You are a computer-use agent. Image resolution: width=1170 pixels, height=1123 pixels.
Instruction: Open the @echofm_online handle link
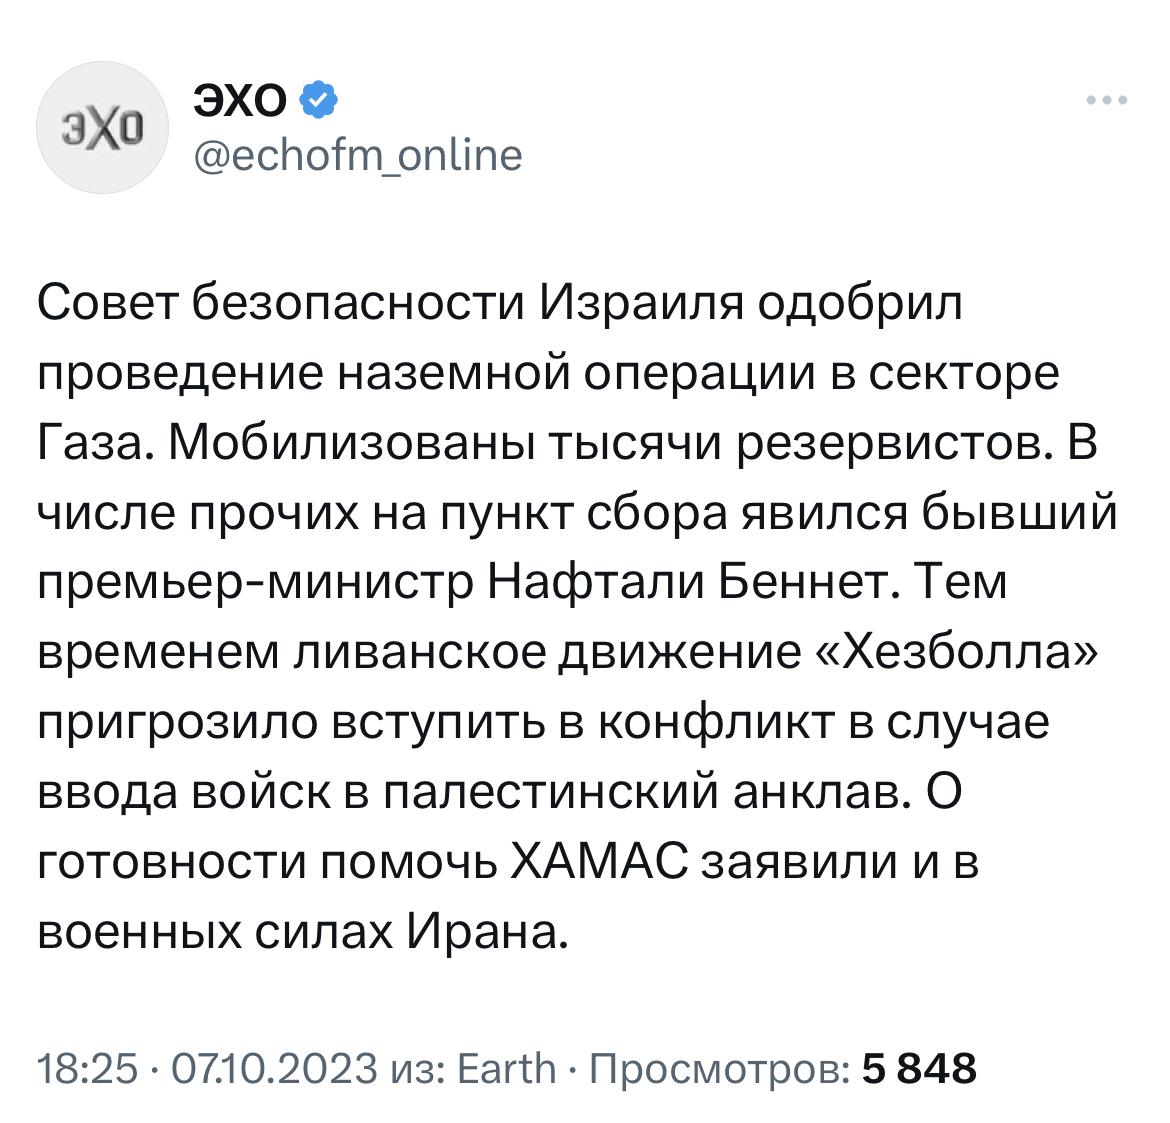click(x=355, y=156)
